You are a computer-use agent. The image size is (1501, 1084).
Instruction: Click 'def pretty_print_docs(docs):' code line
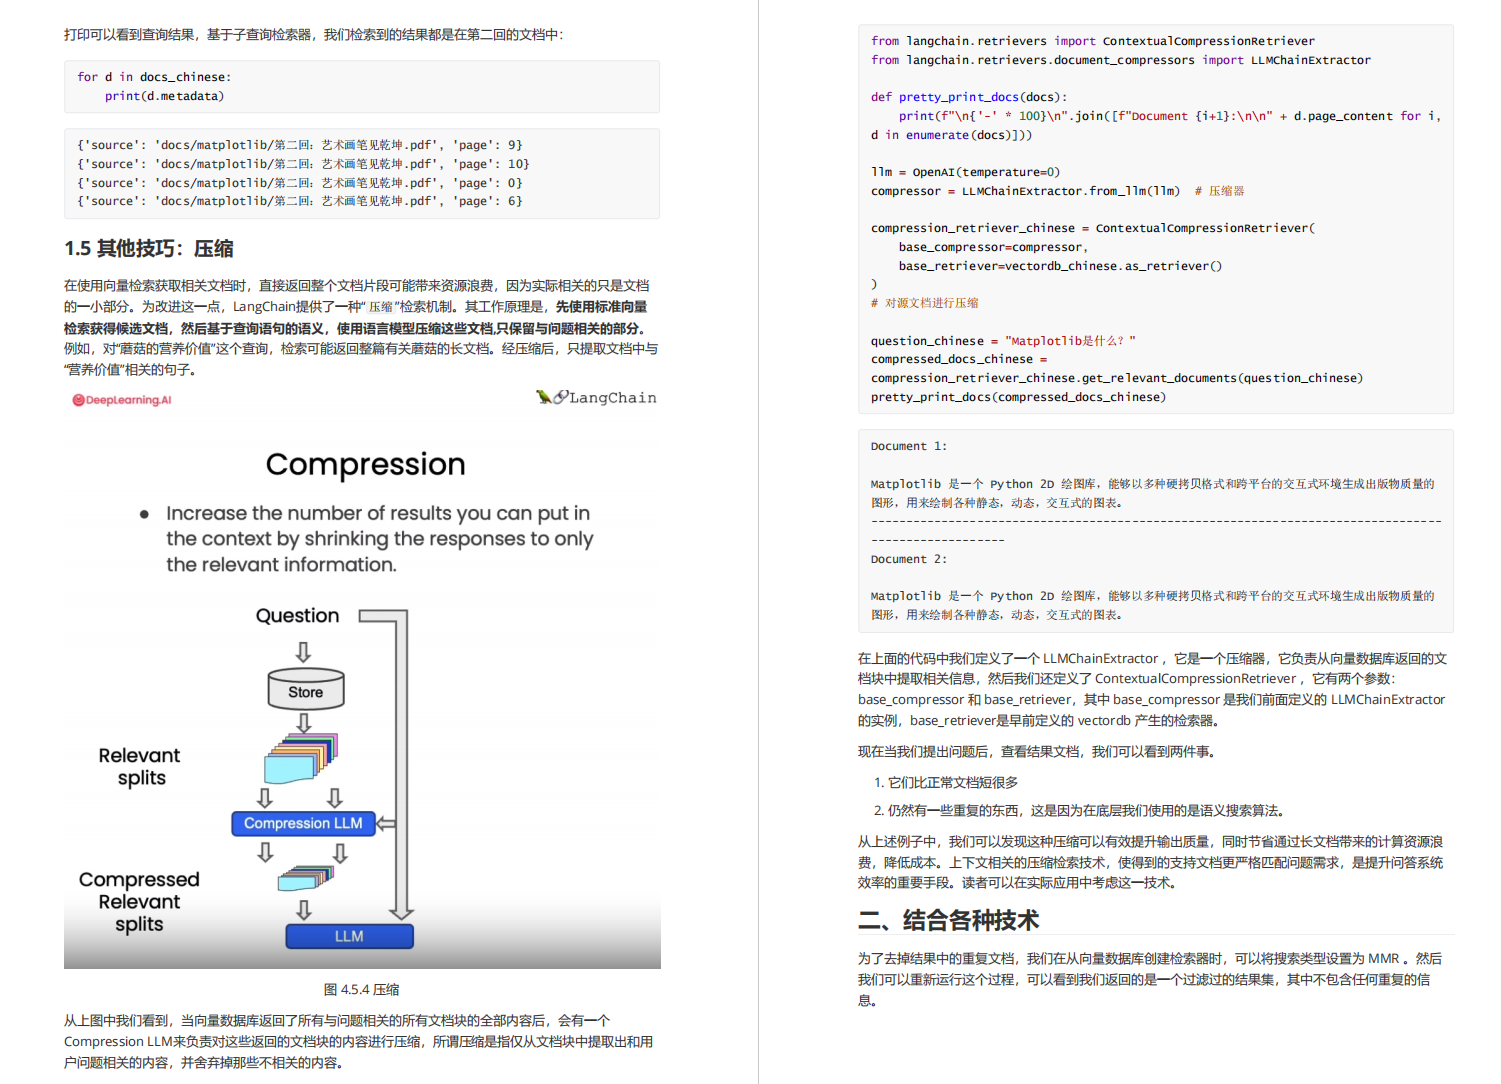pyautogui.click(x=969, y=97)
